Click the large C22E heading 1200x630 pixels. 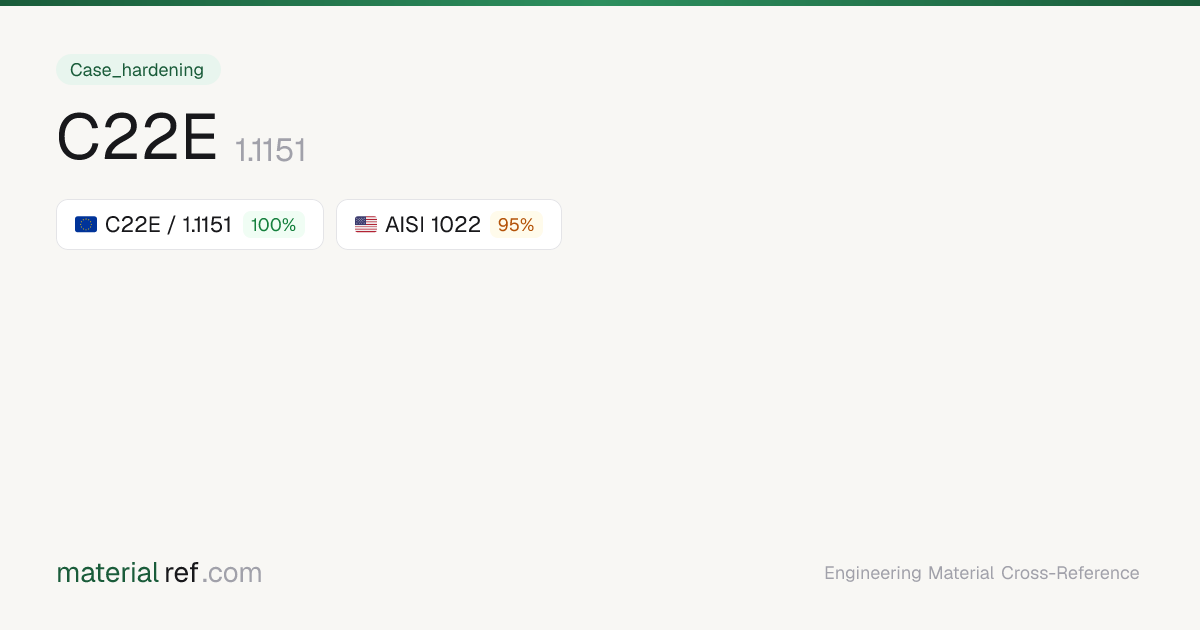(x=137, y=138)
